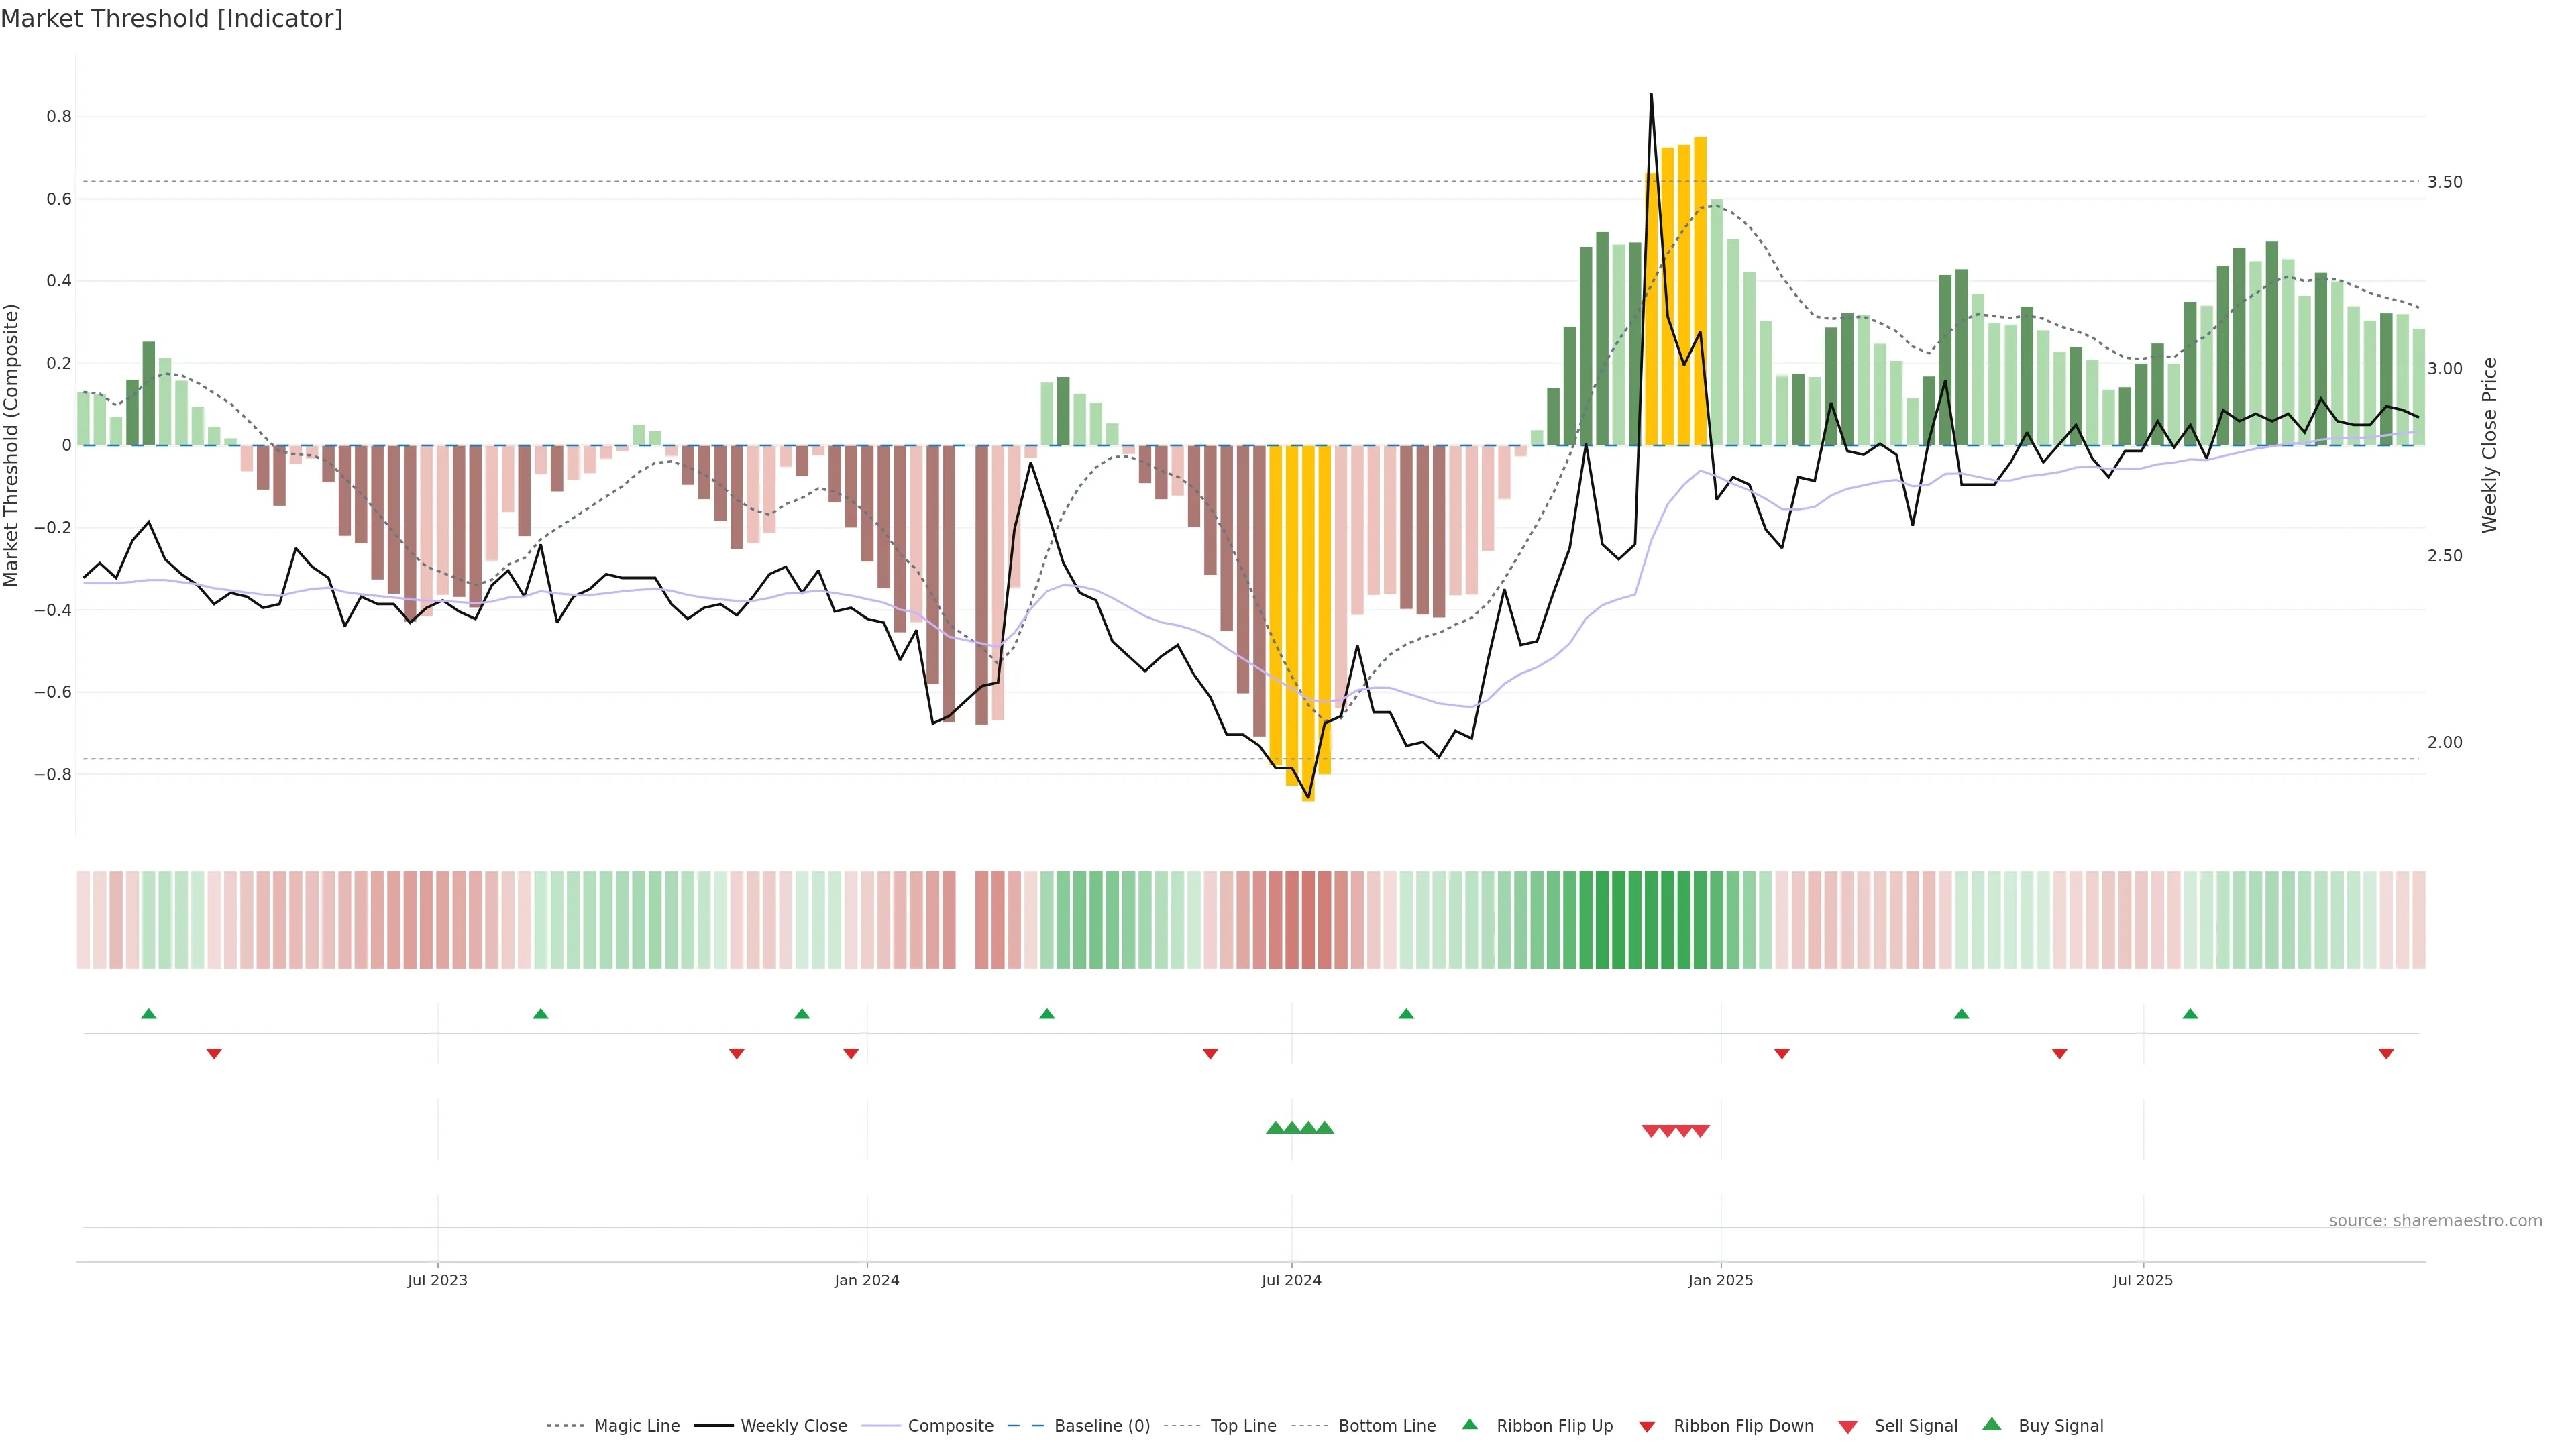Toggle the Baseline (0) legend entry
The height and width of the screenshot is (1449, 2576).
click(1101, 1426)
